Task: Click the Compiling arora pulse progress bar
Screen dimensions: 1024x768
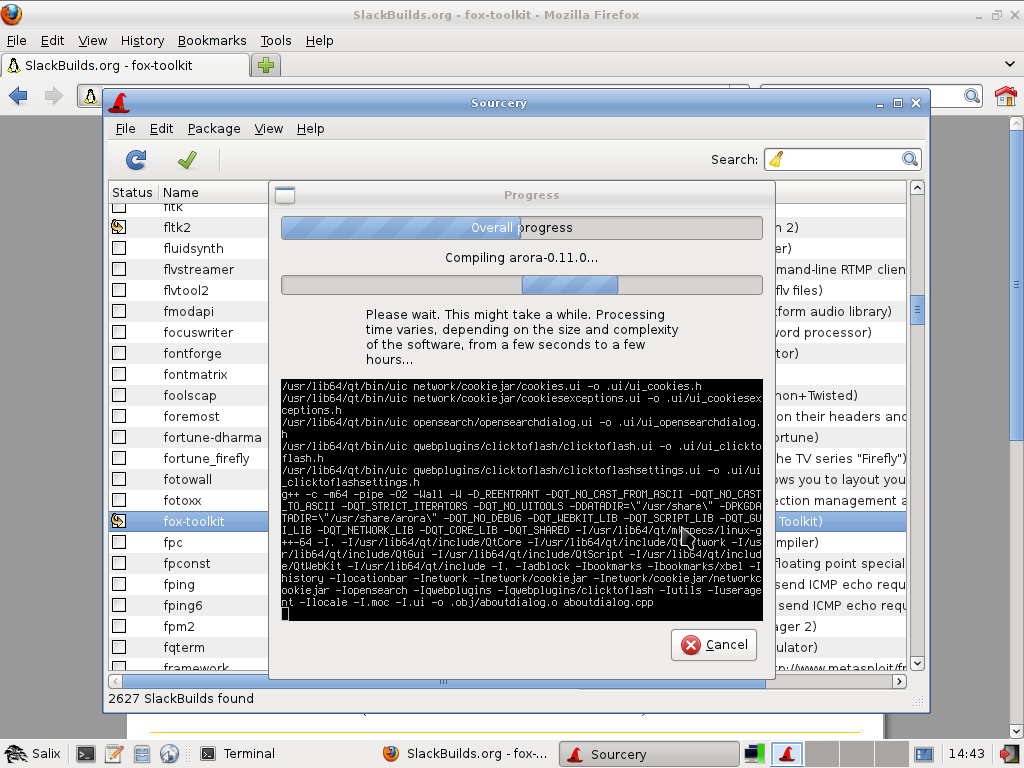Action: 522,285
